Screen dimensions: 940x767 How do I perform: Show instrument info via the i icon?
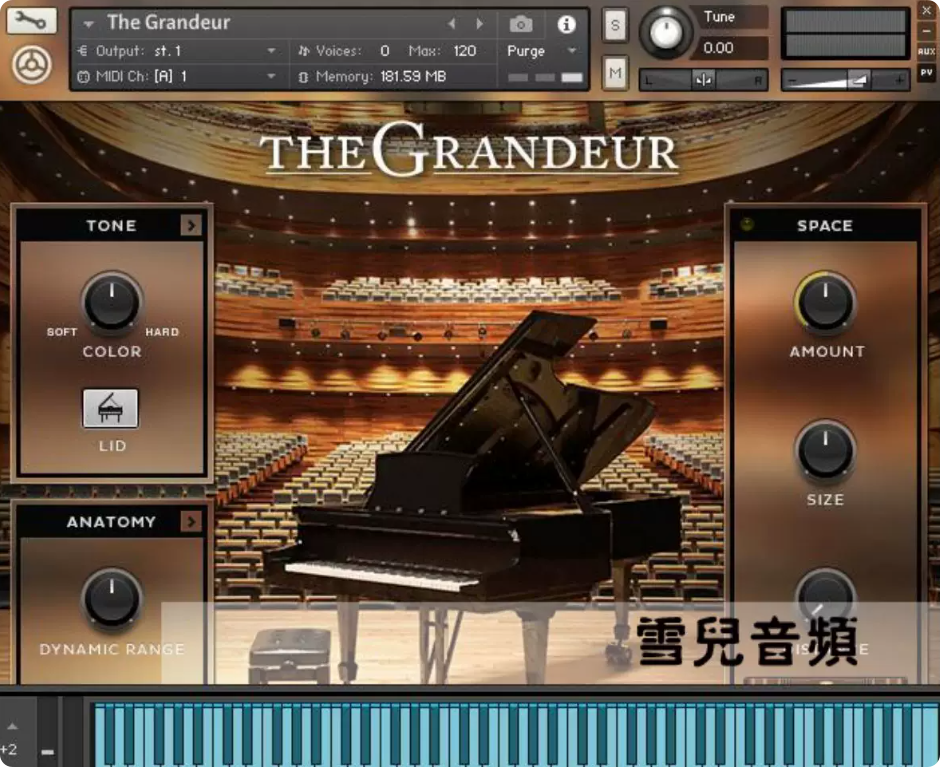pos(566,24)
